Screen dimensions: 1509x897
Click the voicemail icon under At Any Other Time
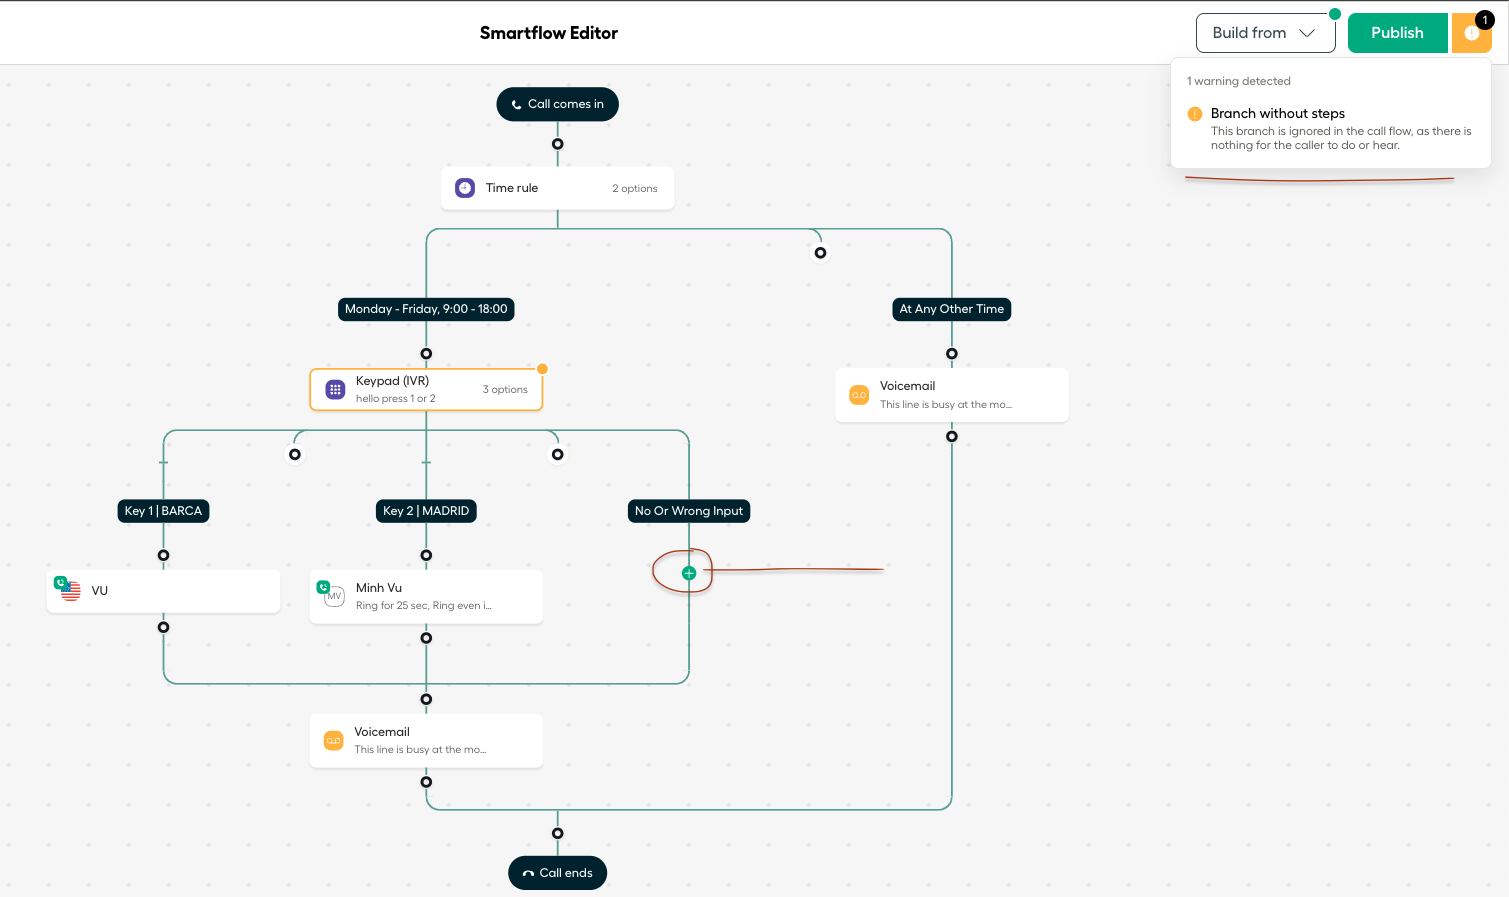click(859, 395)
